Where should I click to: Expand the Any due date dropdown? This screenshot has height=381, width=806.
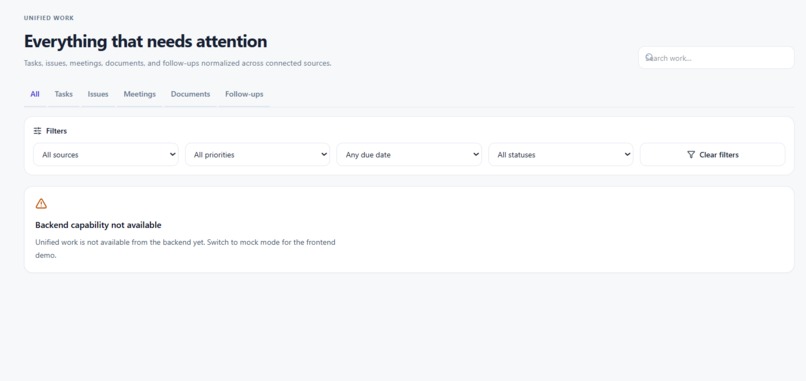coord(409,154)
